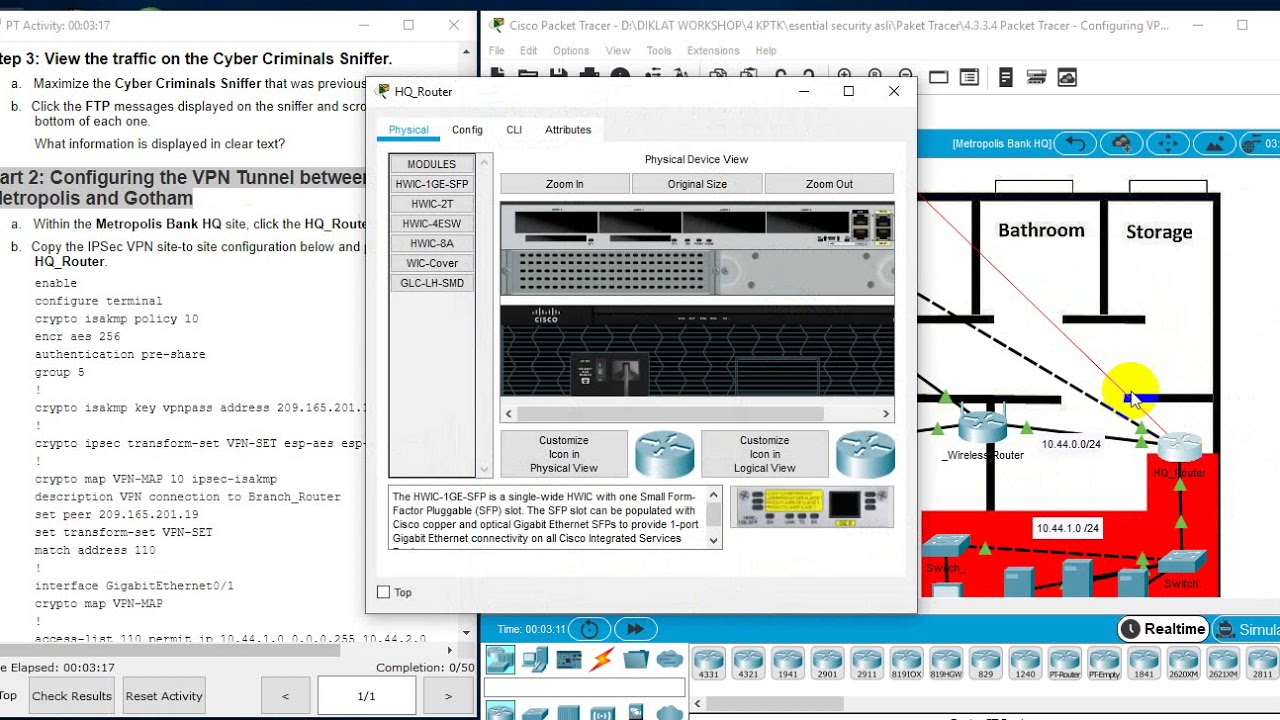
Task: Select HWIC-8A module
Action: click(x=432, y=243)
